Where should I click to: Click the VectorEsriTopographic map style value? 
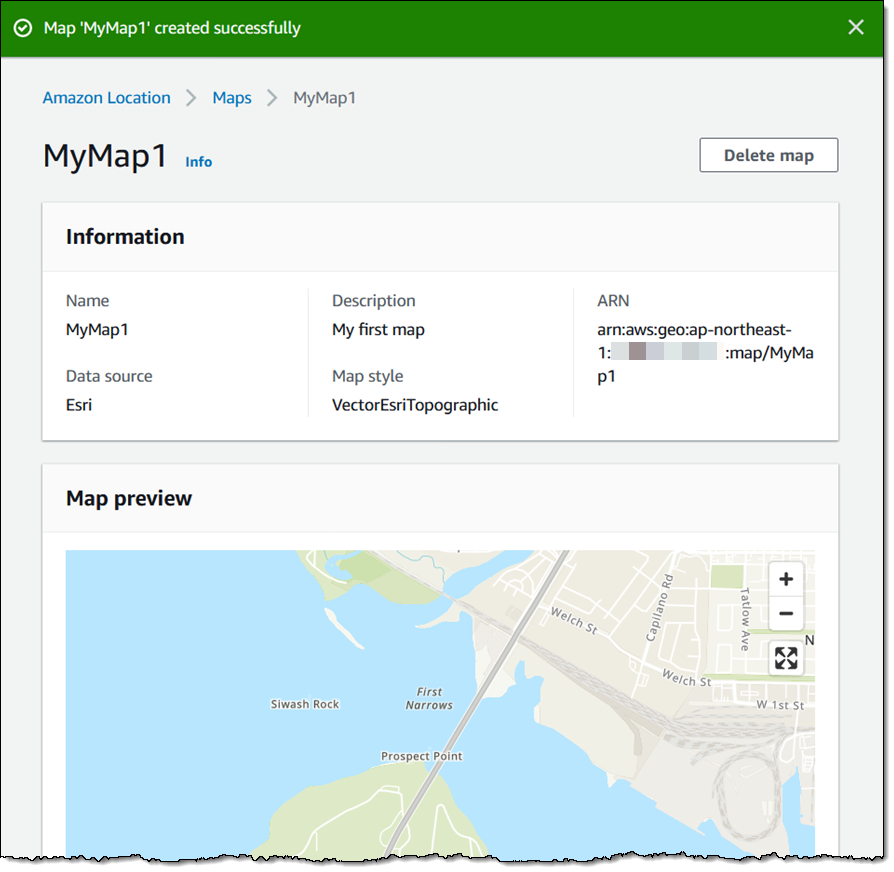tap(415, 405)
